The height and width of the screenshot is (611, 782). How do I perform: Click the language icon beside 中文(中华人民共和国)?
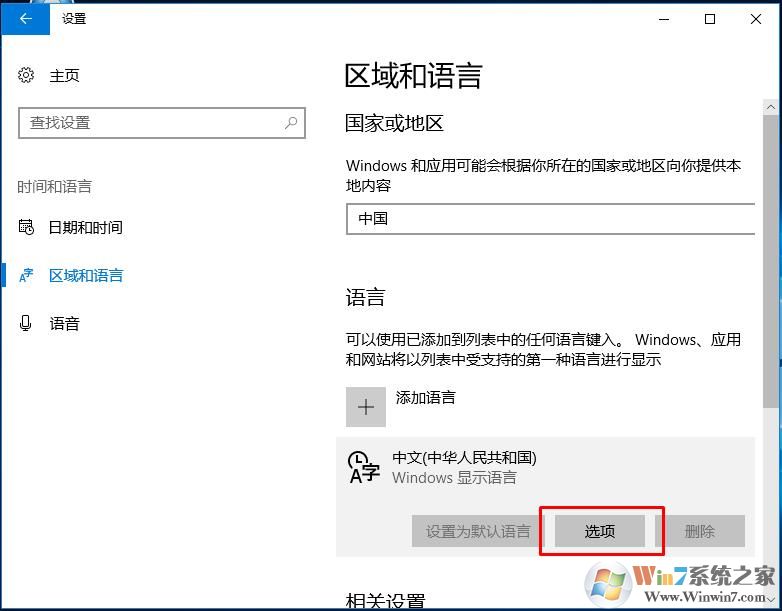point(364,467)
